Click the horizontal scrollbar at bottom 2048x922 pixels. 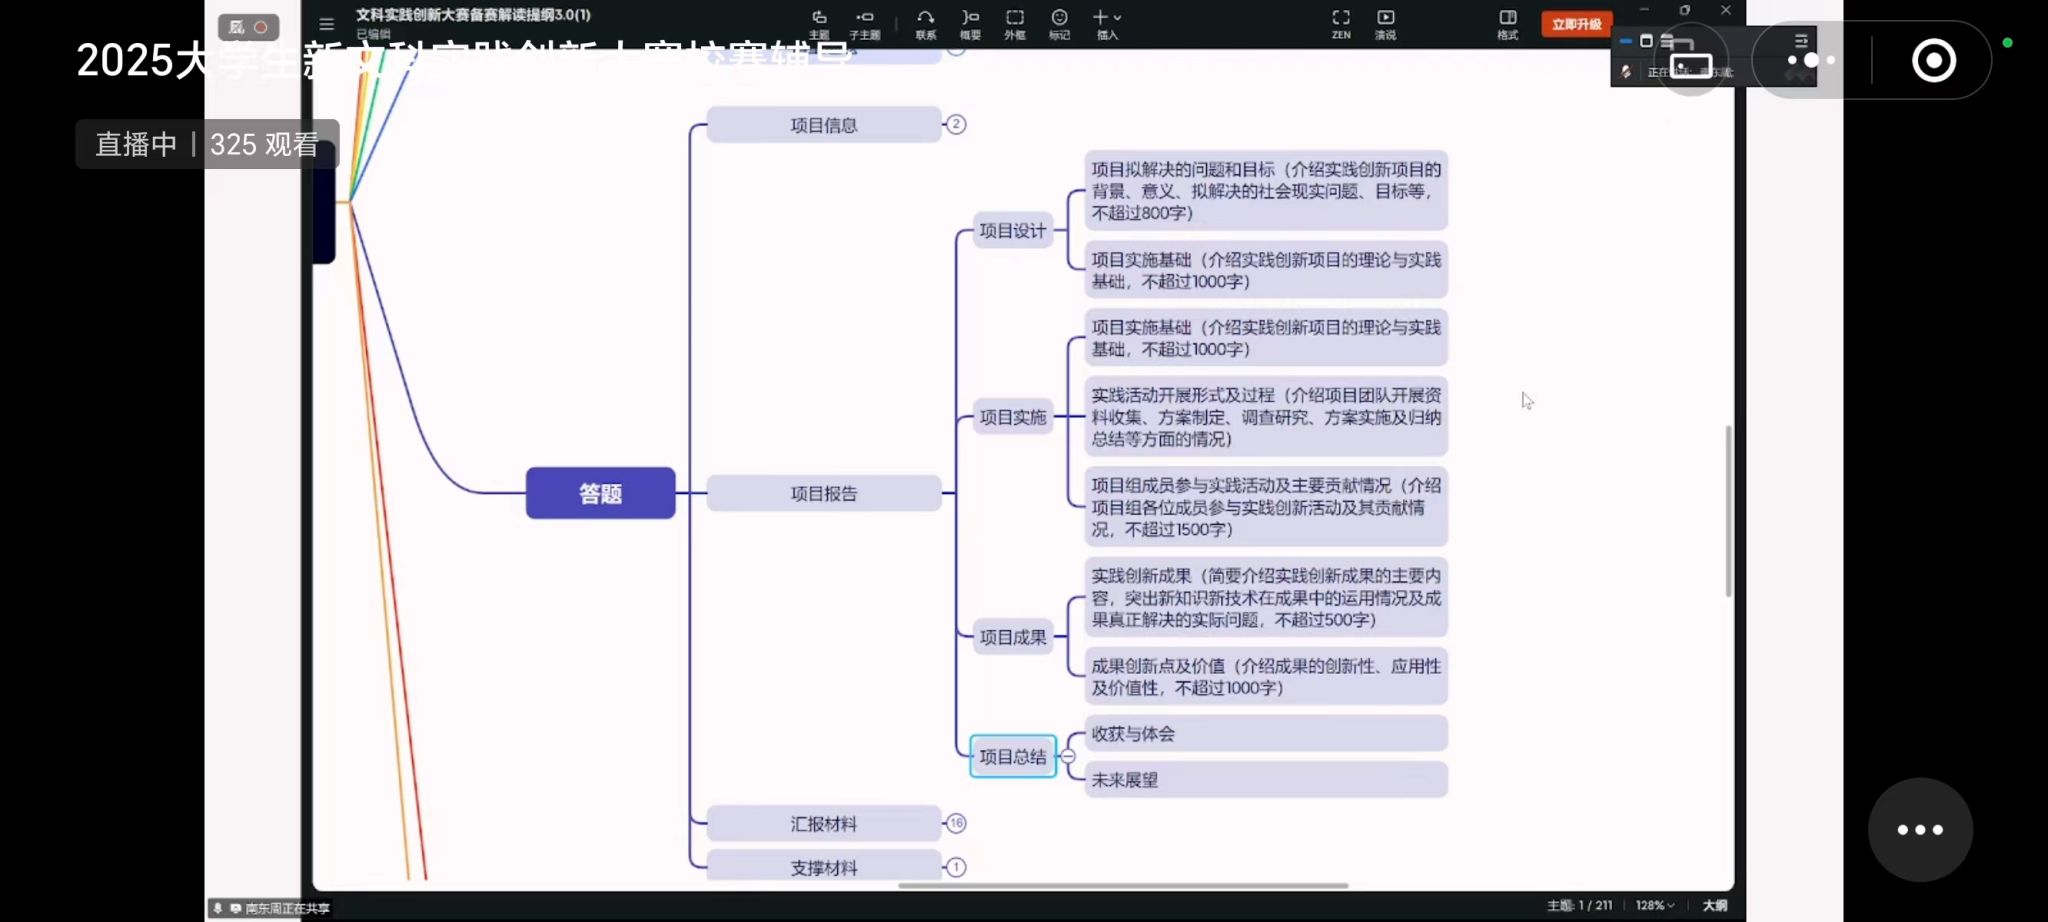click(x=1122, y=885)
